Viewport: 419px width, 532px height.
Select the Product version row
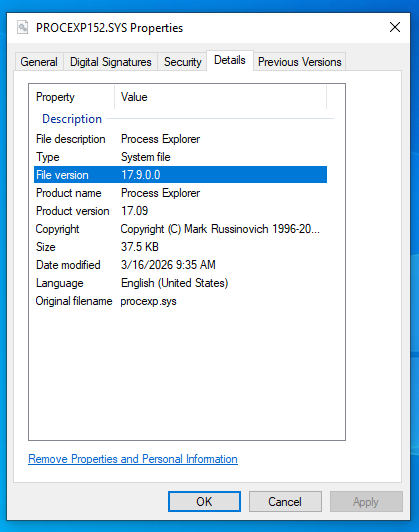click(x=180, y=211)
